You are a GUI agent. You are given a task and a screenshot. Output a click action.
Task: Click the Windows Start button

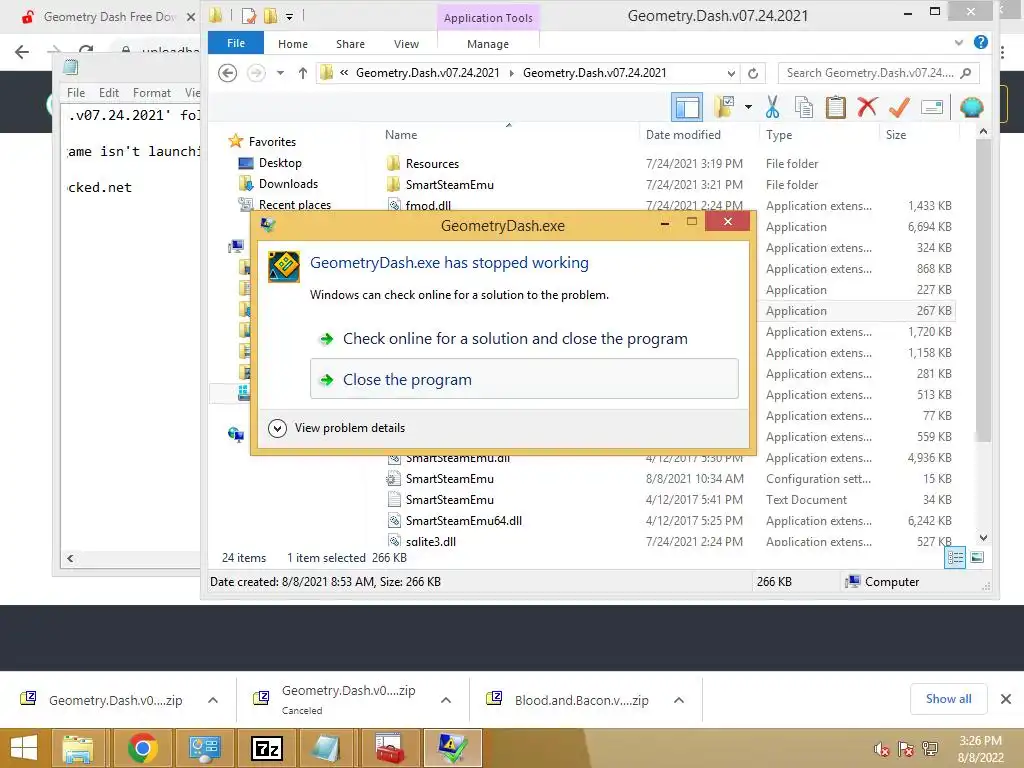pyautogui.click(x=24, y=748)
